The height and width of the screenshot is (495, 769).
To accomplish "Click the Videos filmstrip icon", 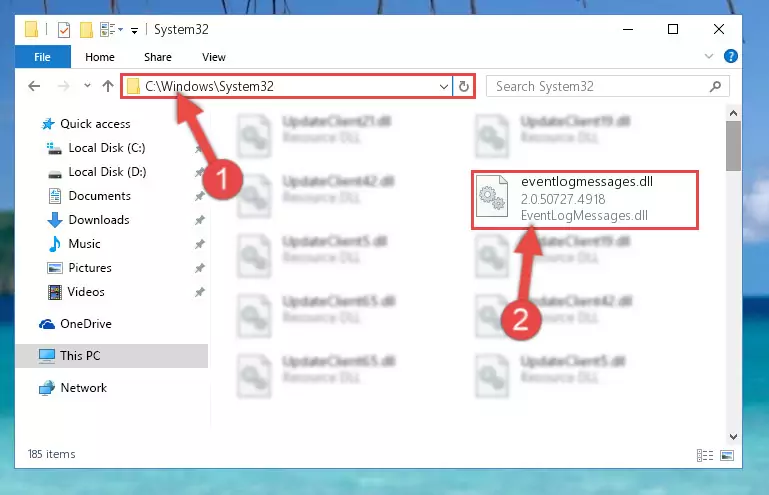I will point(55,292).
